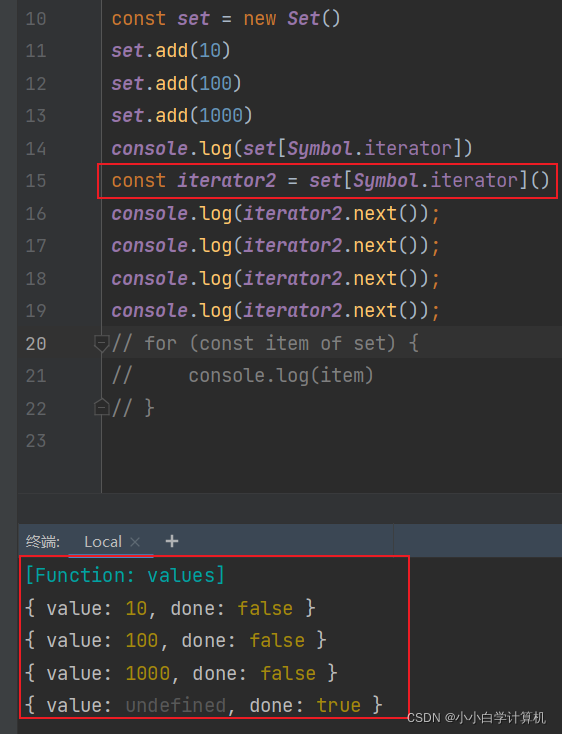562x734 pixels.
Task: Click 'set.add(1000)' statement
Action: tap(182, 115)
